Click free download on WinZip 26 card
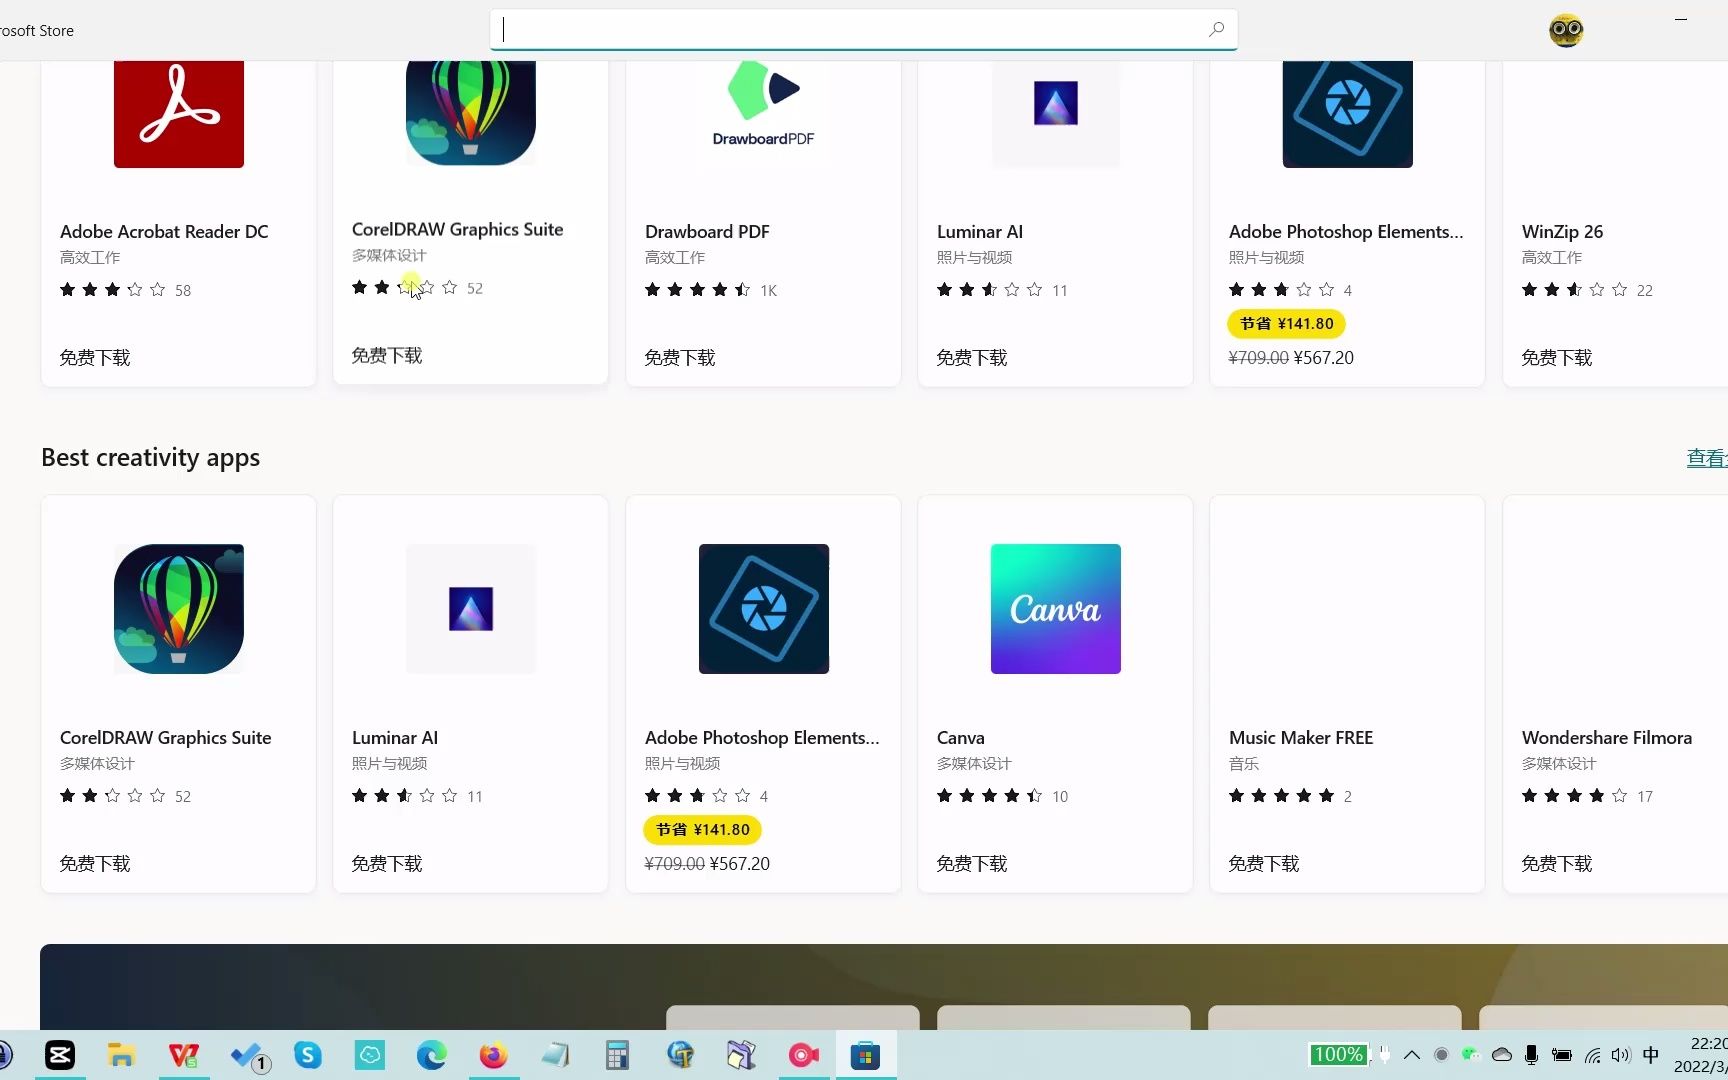1728x1080 pixels. [1557, 358]
